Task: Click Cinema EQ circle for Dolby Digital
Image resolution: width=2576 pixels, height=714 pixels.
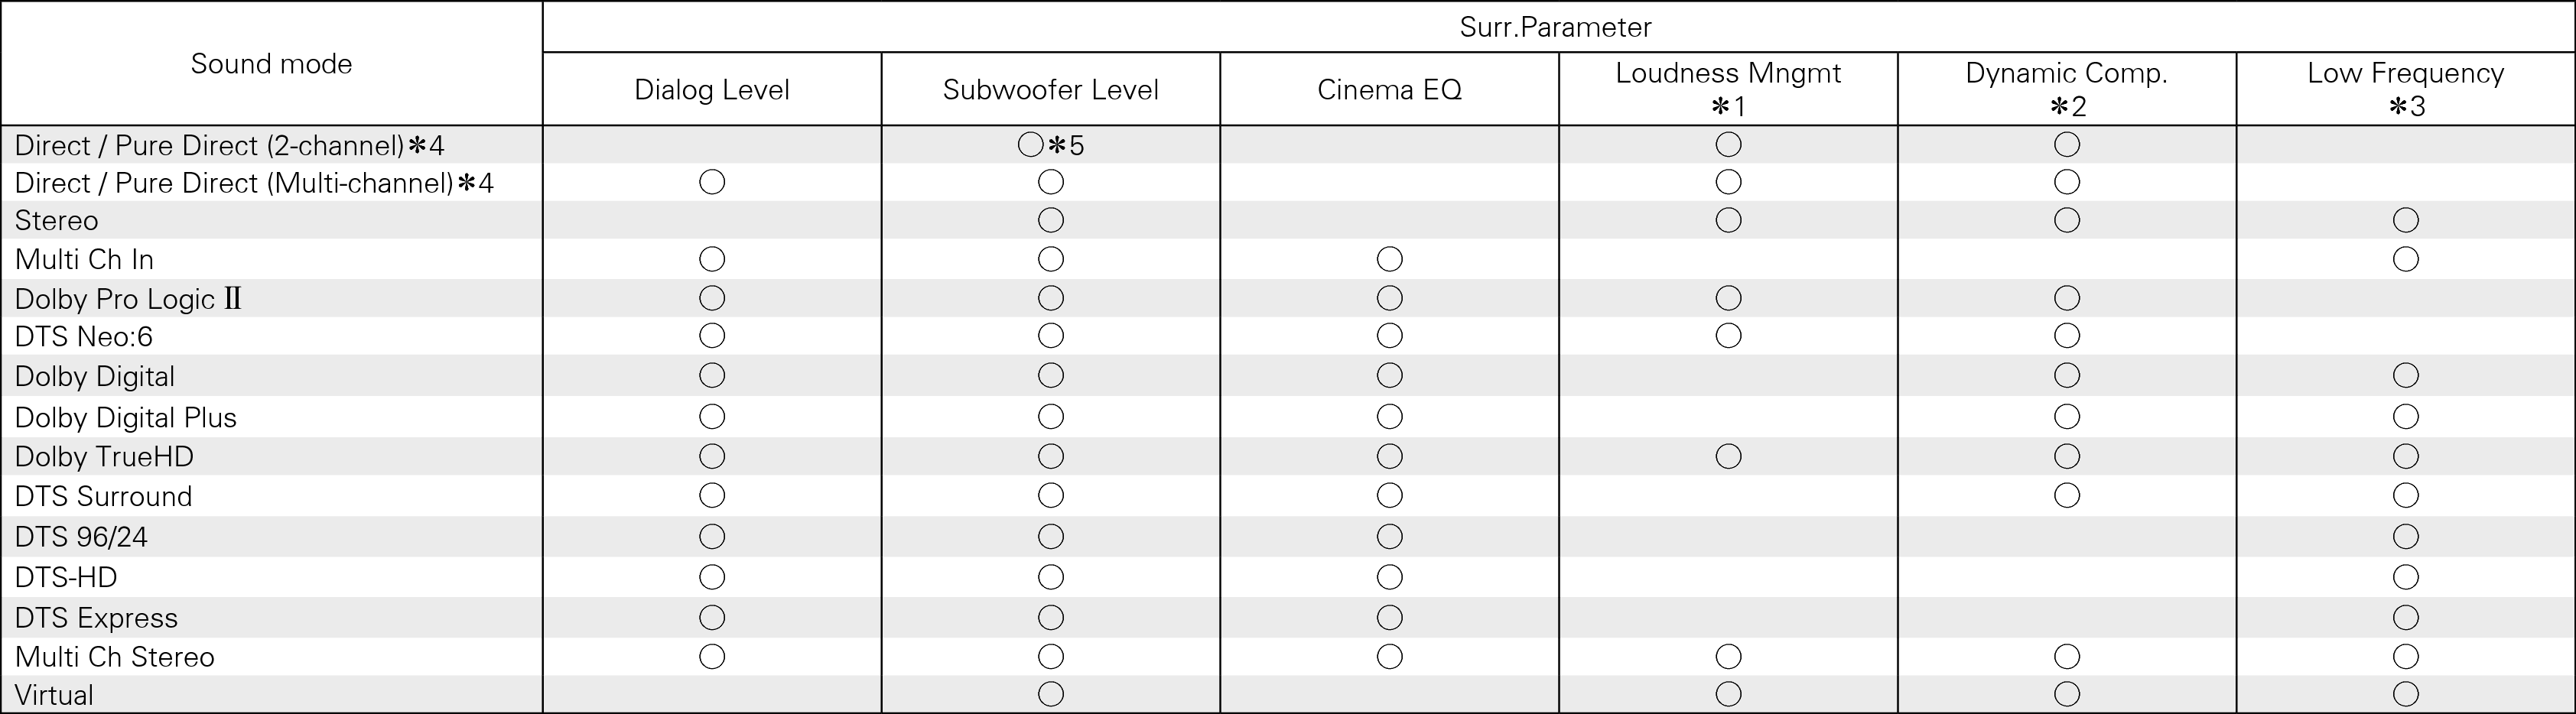Action: [x=1390, y=375]
